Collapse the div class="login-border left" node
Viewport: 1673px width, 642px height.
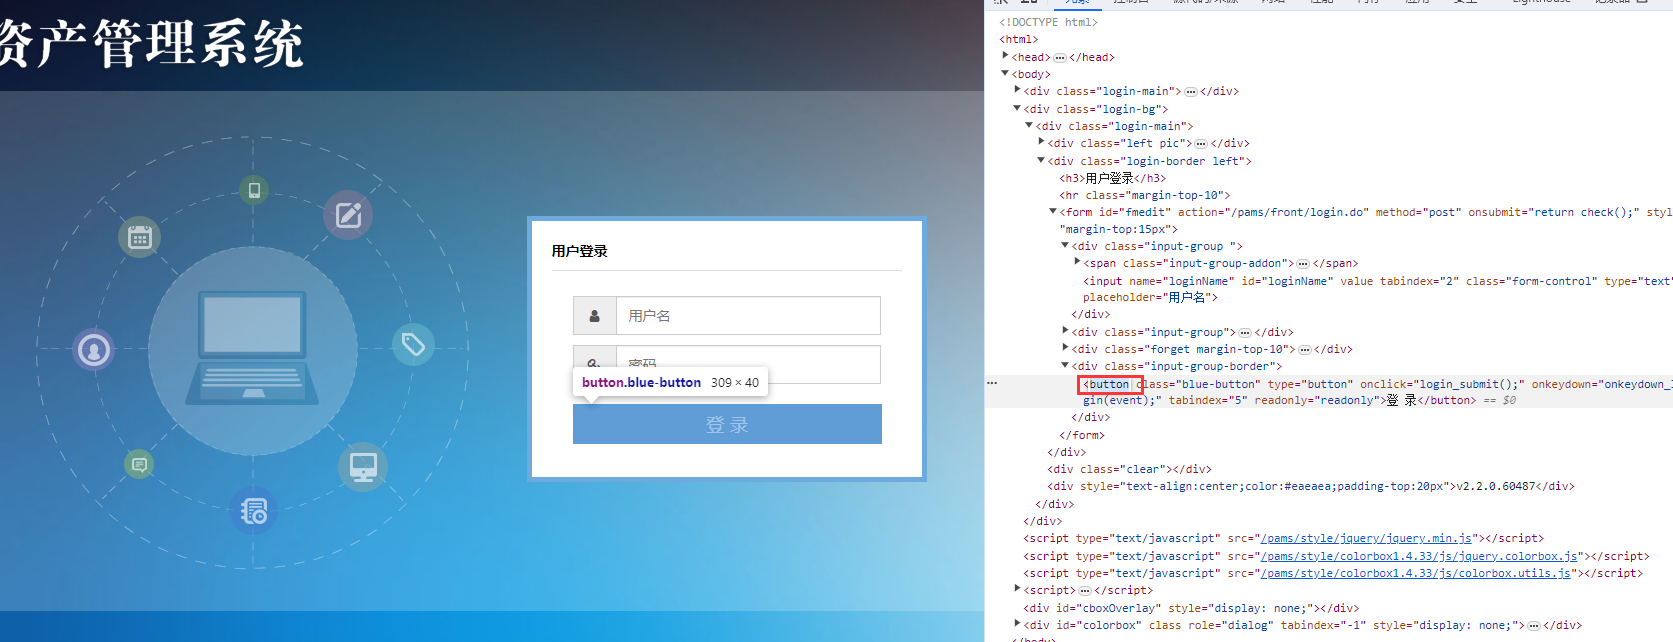click(x=1041, y=160)
